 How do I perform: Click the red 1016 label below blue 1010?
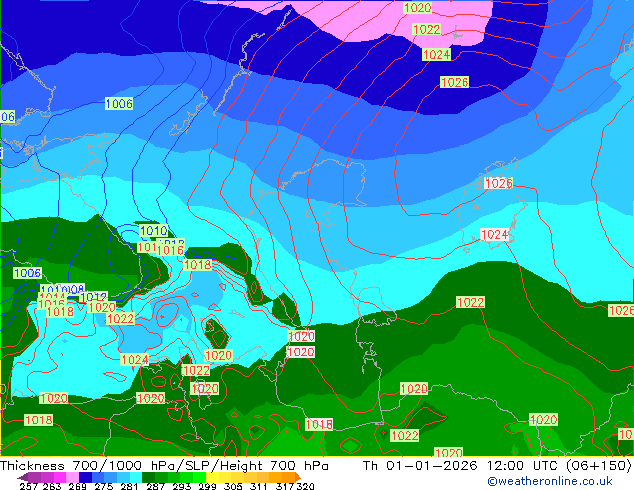coord(170,251)
